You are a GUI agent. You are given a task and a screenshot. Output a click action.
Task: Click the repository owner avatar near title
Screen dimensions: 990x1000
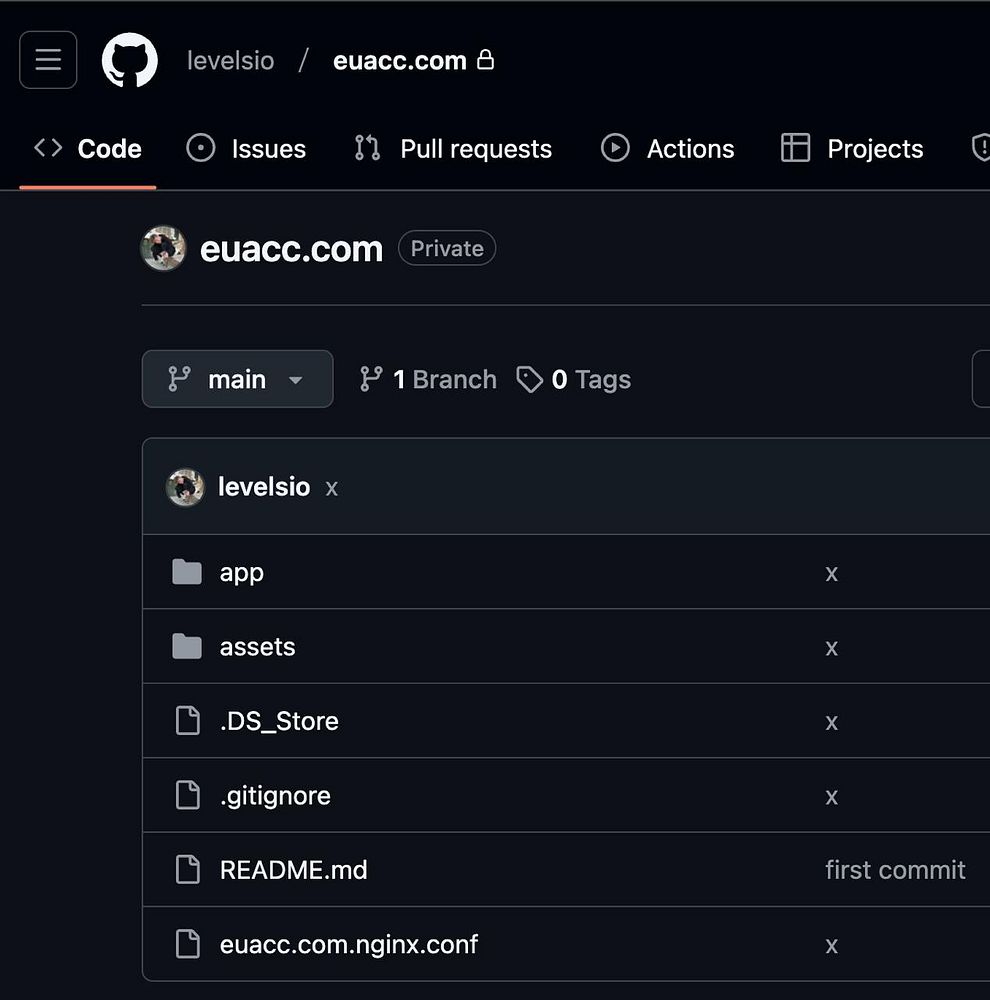[163, 249]
